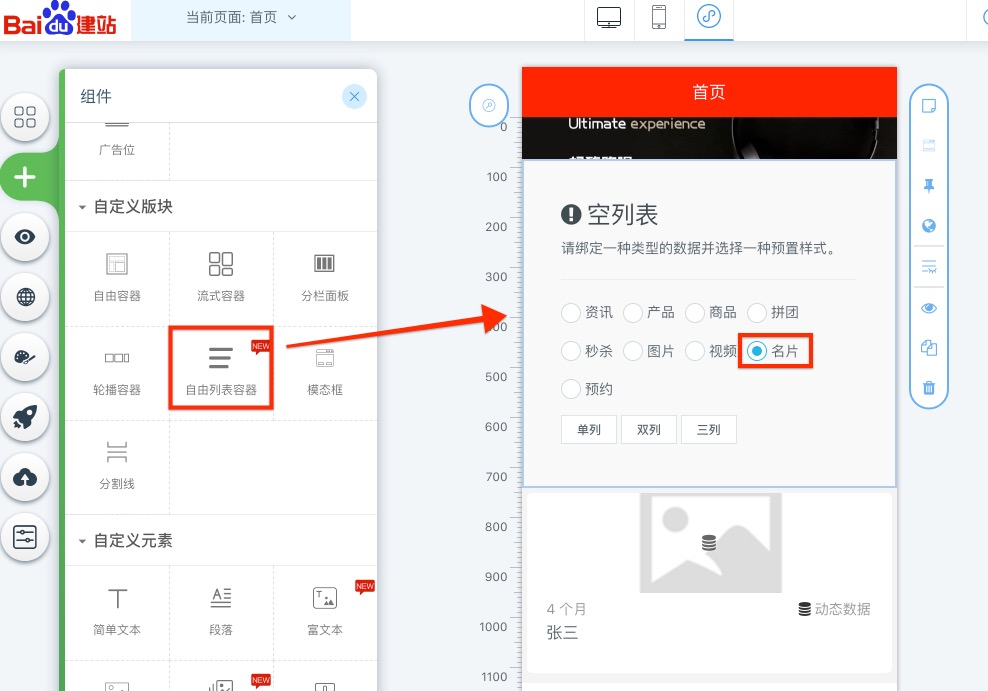Toggle the eye visibility in right toolbar
988x691 pixels.
click(x=929, y=308)
